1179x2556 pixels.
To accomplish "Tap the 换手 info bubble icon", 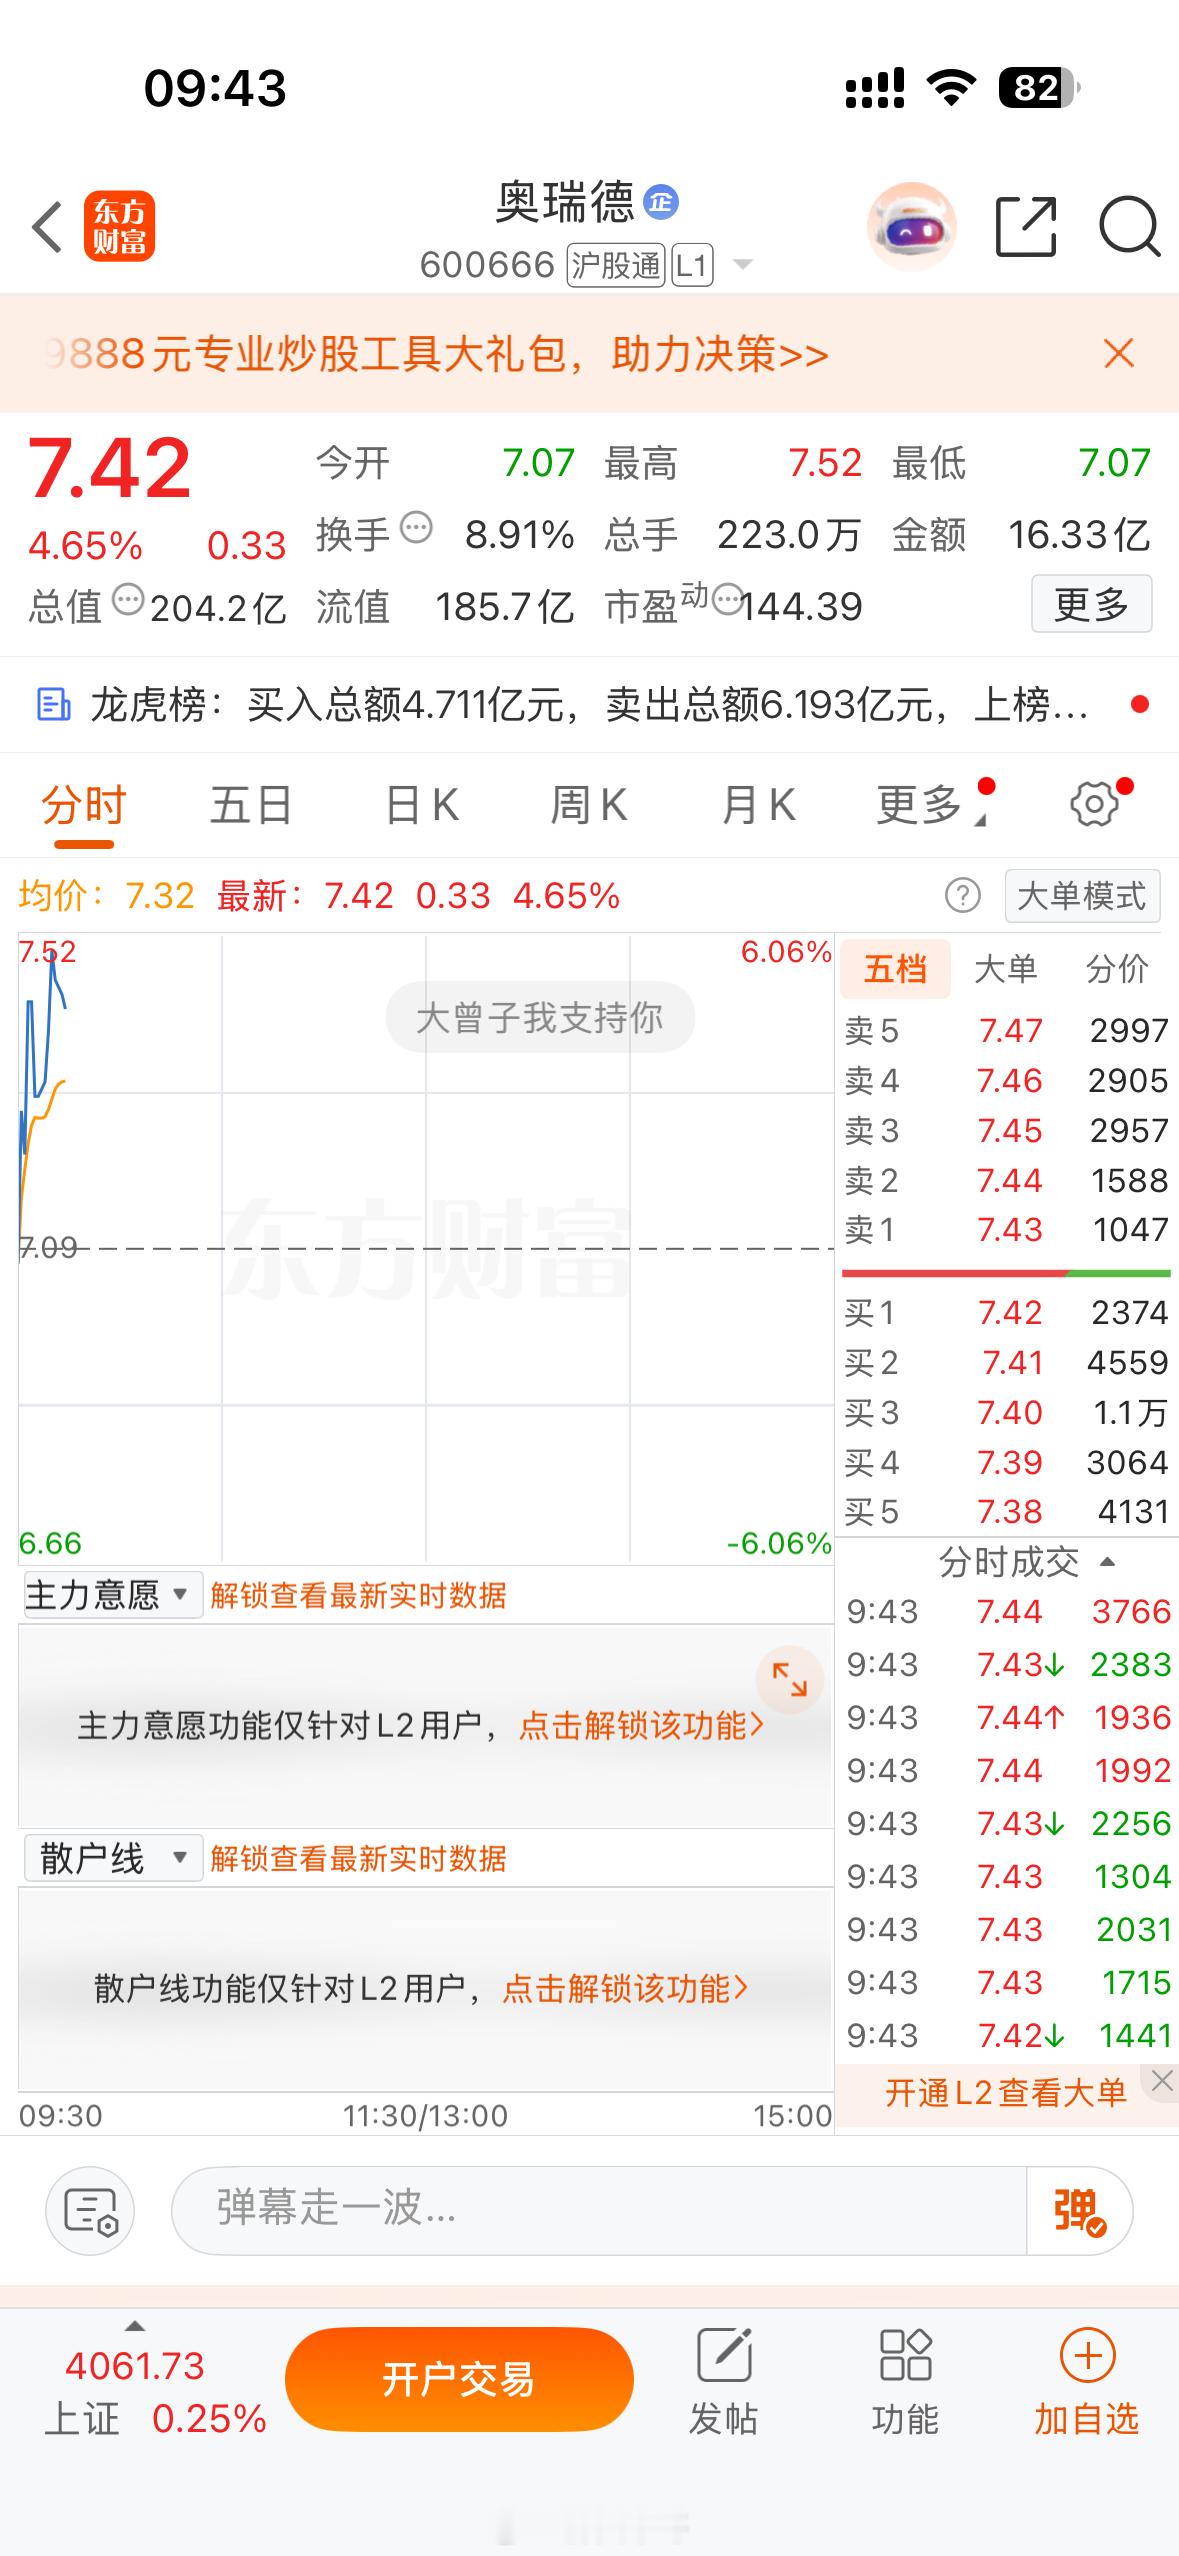I will 416,527.
